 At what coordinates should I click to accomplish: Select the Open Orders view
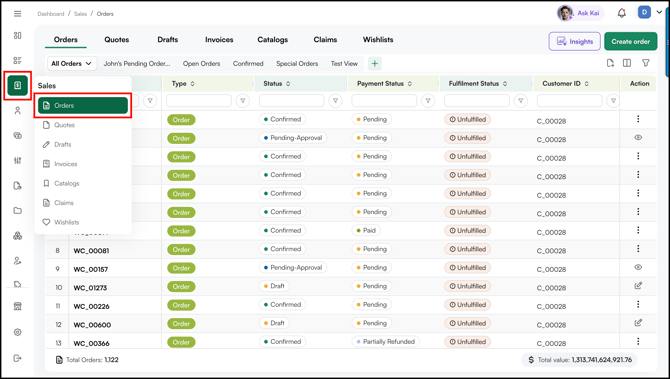click(201, 64)
